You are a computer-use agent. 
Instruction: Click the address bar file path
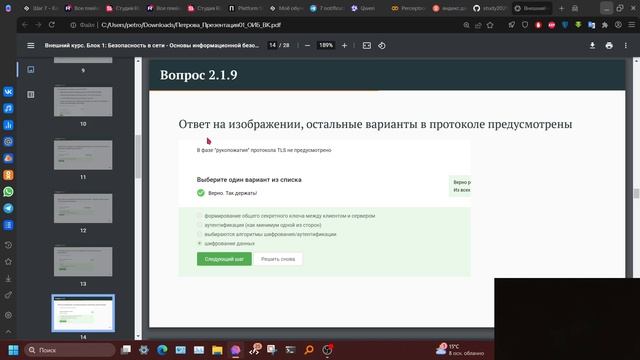point(191,25)
